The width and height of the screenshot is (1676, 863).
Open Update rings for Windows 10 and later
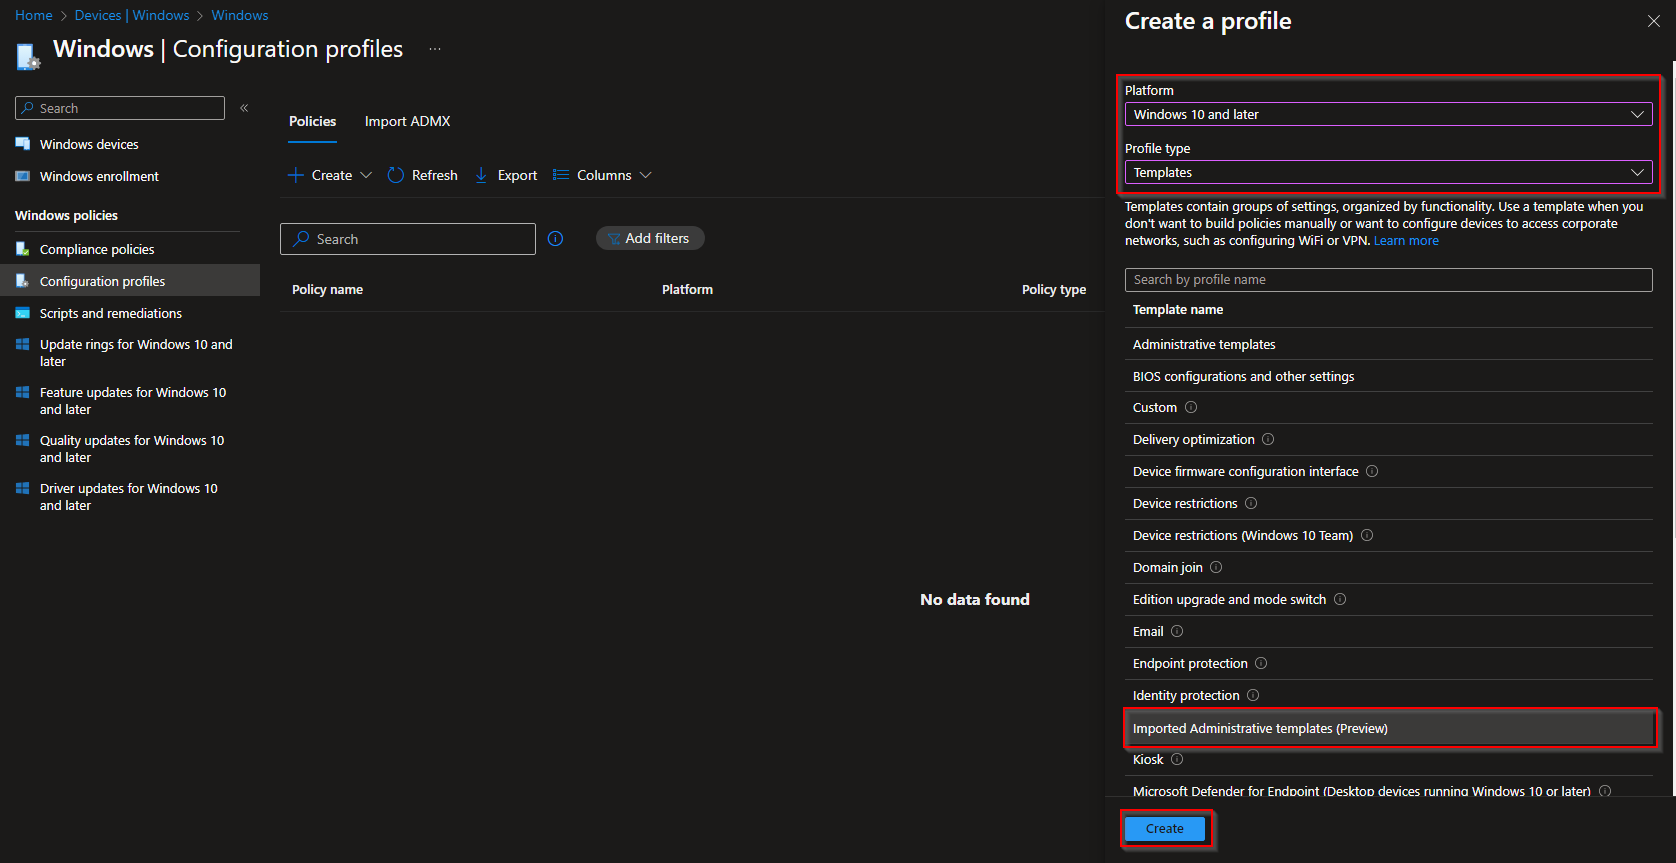coord(136,352)
